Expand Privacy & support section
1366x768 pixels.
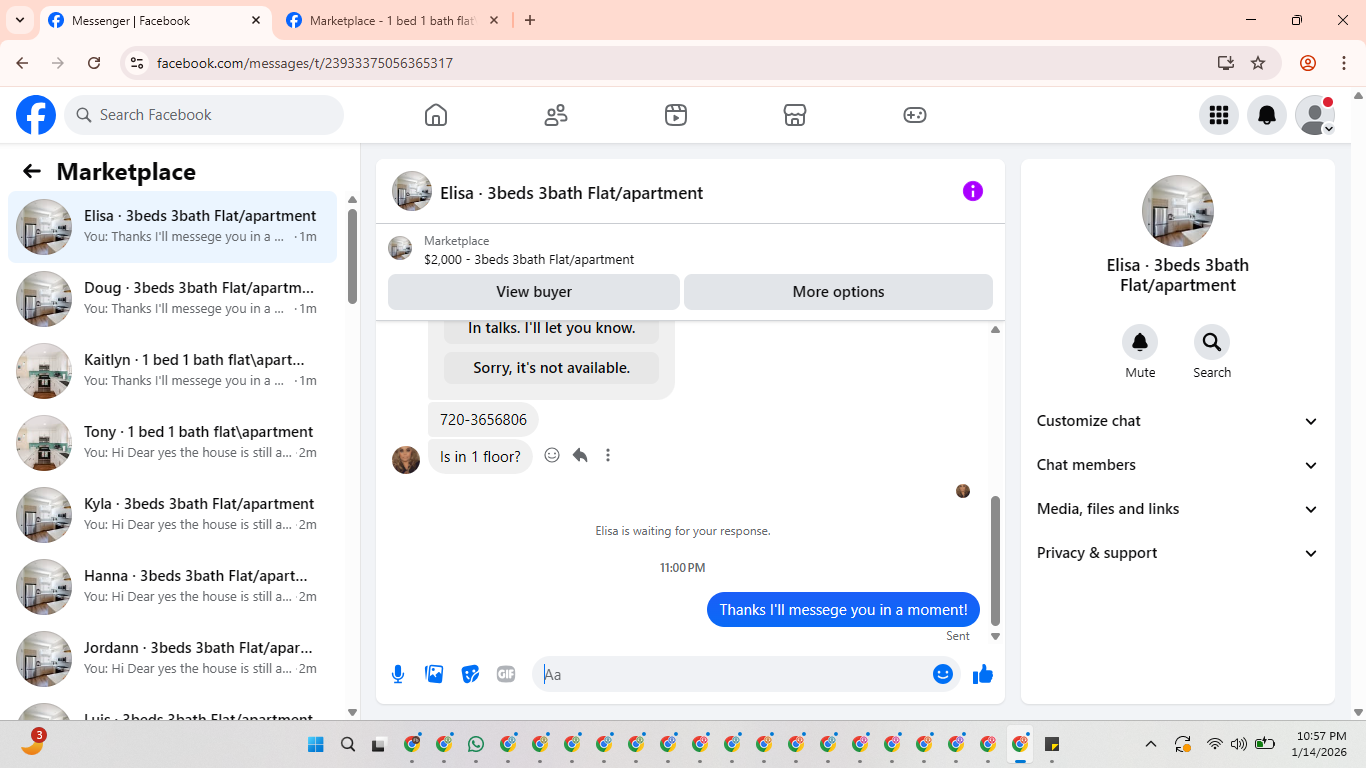(x=1178, y=553)
